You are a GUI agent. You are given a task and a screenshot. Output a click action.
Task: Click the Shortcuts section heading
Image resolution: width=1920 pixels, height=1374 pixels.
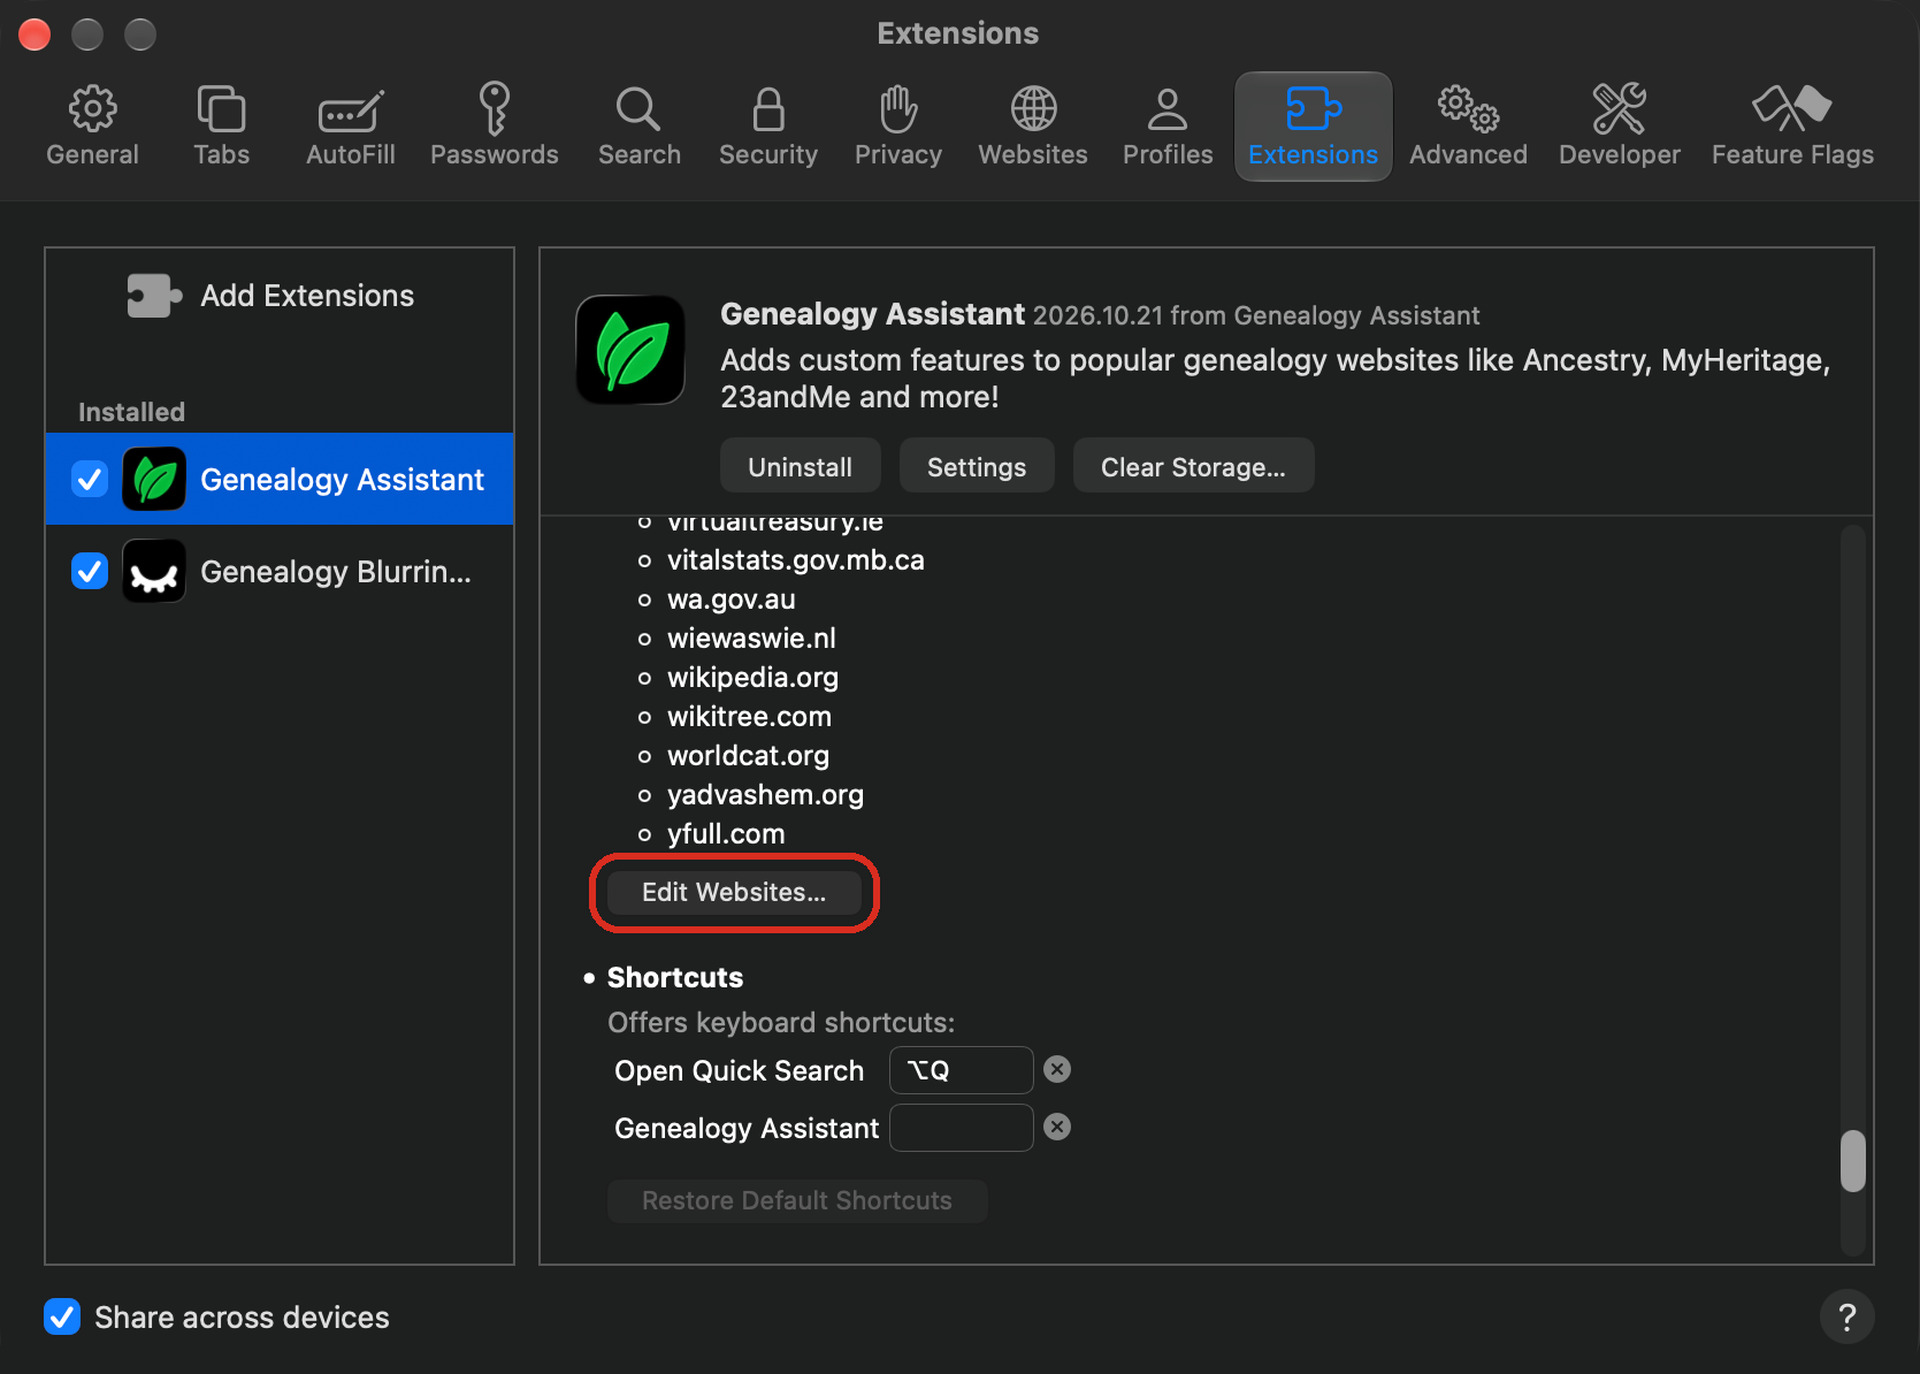pyautogui.click(x=675, y=977)
